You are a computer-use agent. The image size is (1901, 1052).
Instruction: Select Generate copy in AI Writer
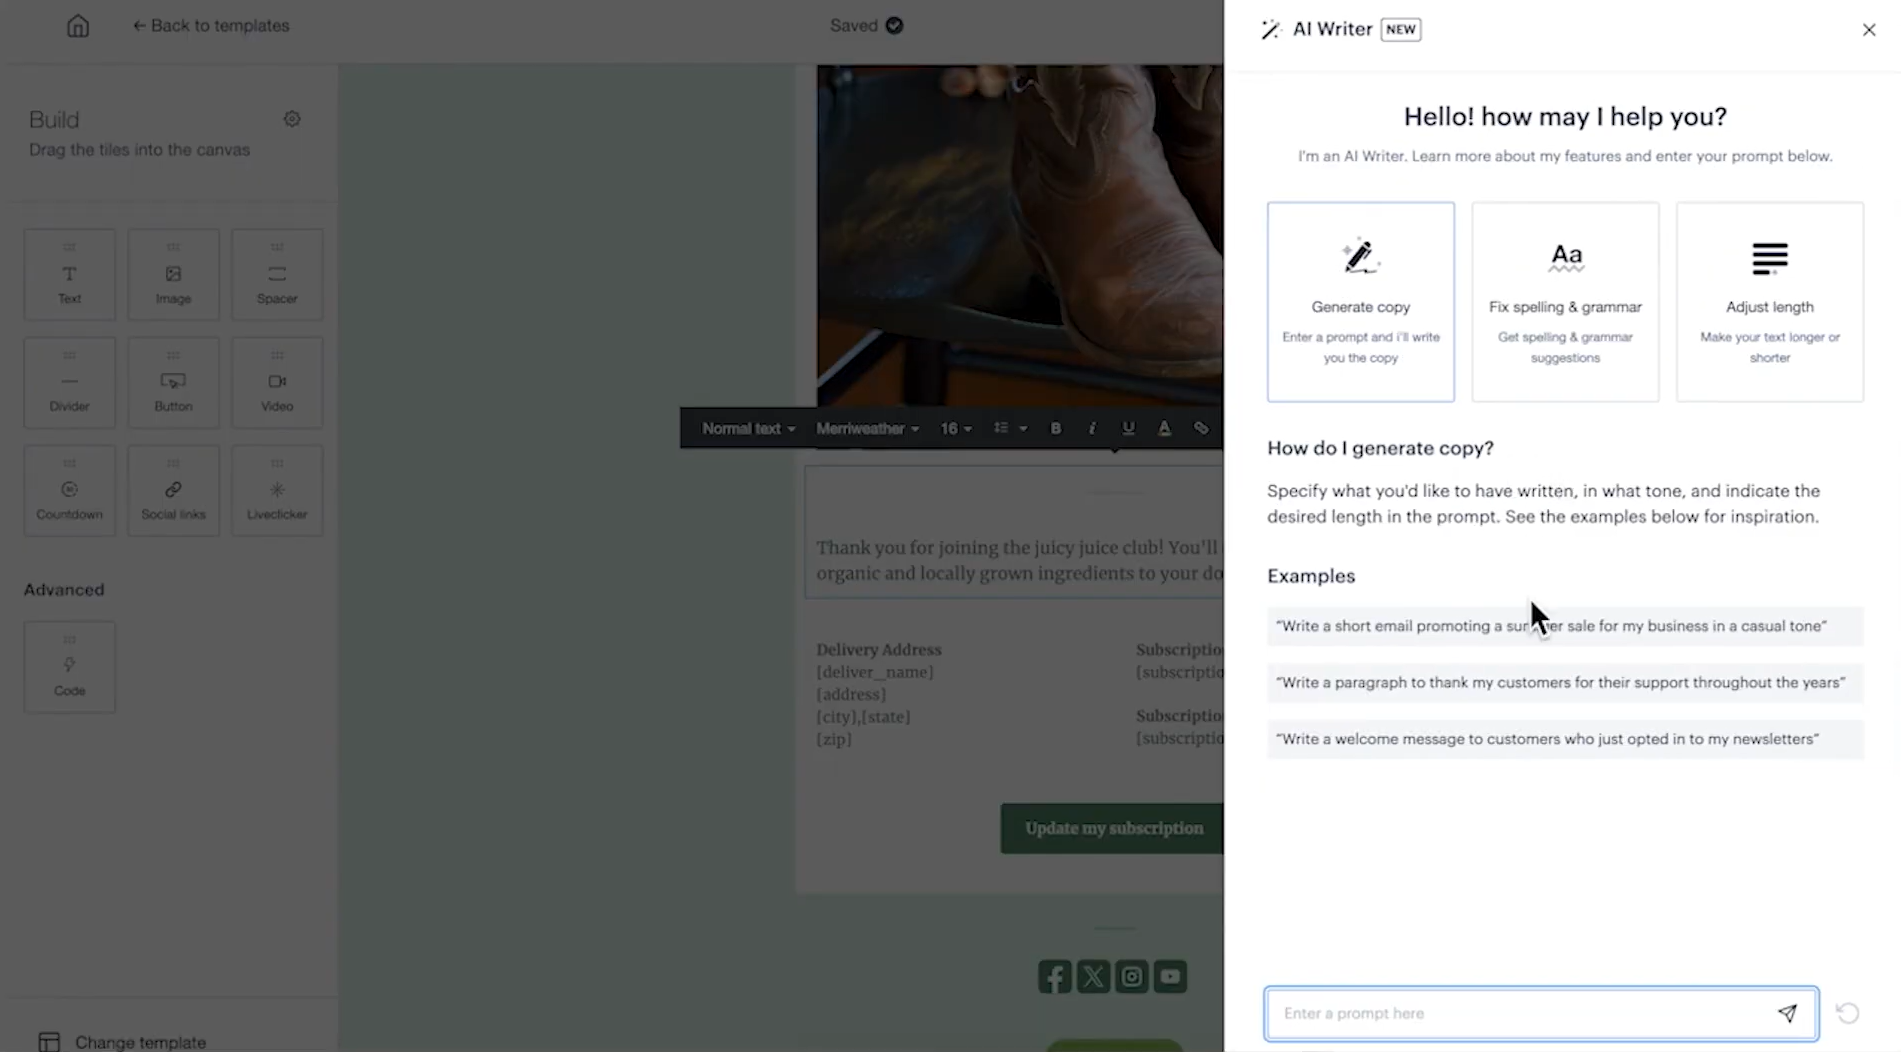coord(1360,302)
